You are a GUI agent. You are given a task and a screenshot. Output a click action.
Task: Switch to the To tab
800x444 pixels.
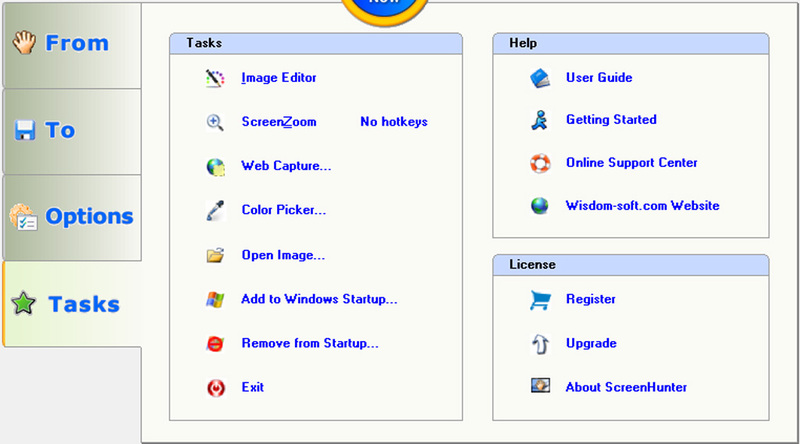(x=72, y=132)
